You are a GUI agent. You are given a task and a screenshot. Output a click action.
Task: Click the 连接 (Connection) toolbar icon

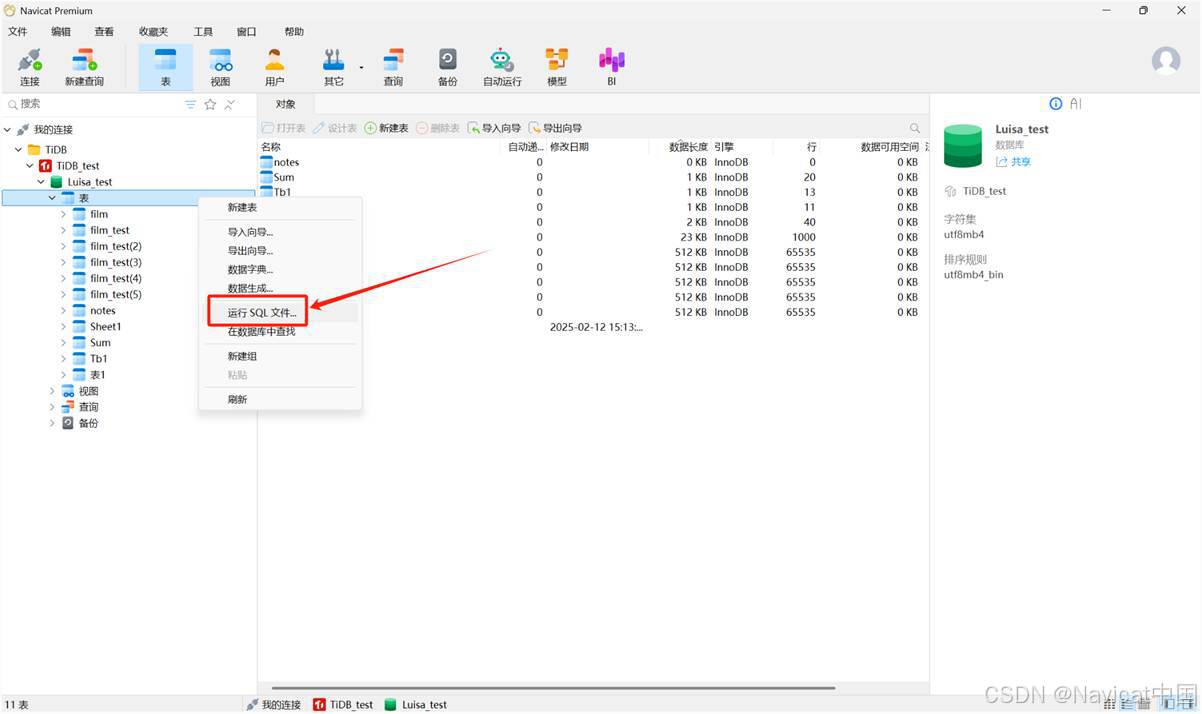(30, 67)
